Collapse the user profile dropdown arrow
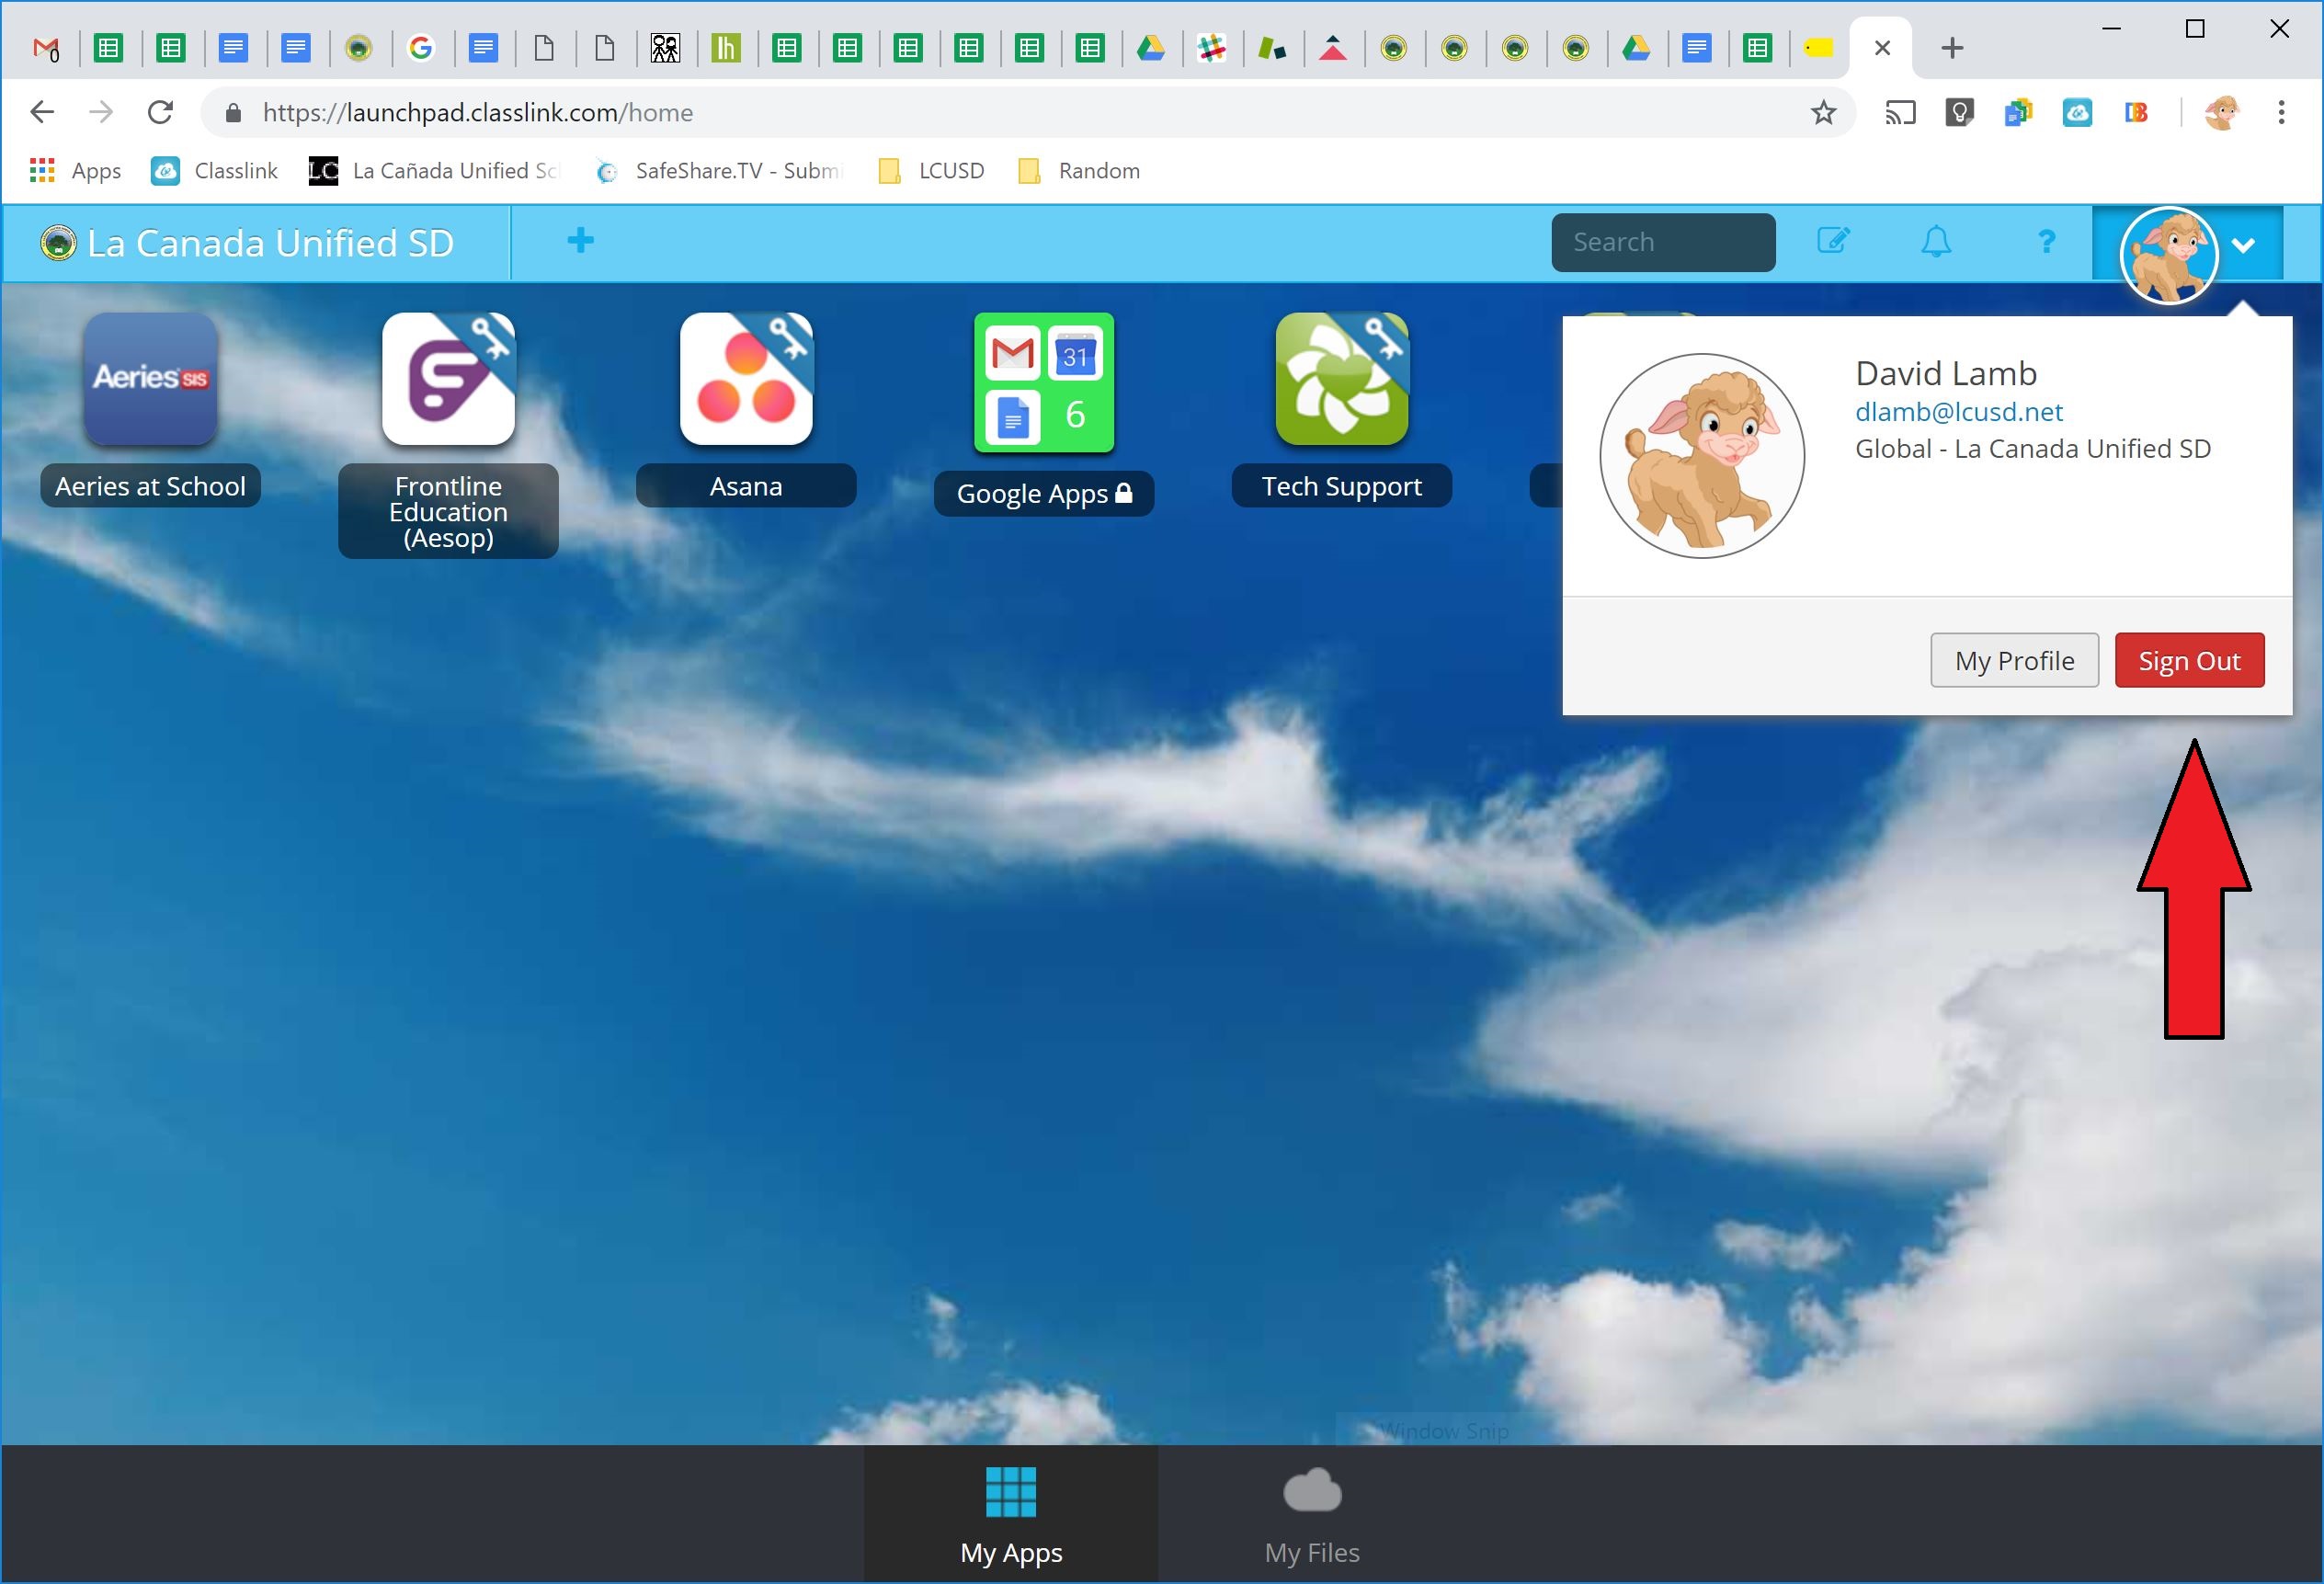This screenshot has height=1584, width=2324. click(2244, 245)
